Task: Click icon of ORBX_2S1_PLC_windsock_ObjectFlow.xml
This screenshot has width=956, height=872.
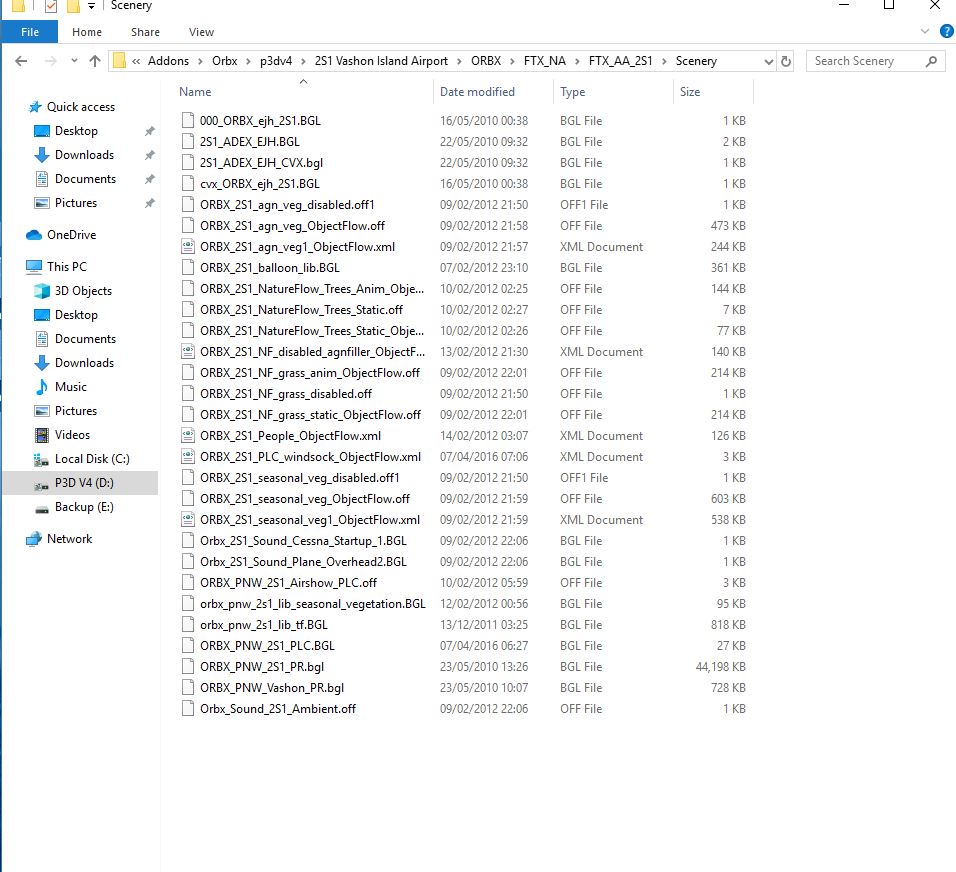Action: [188, 457]
